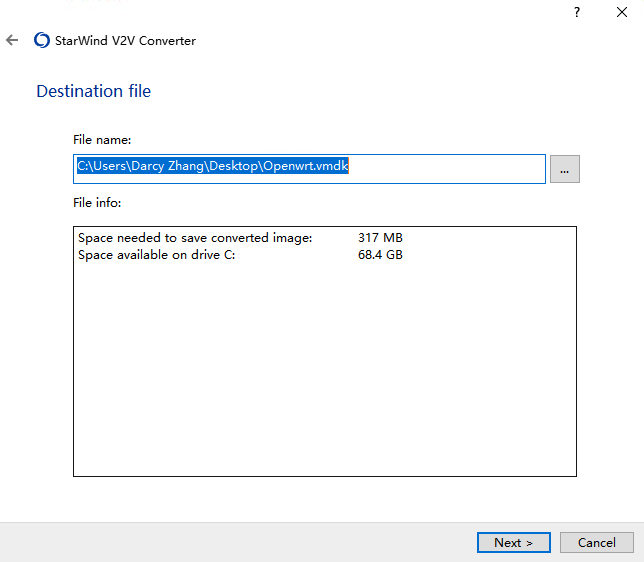Click the StarWind V2V Converter logo icon
The image size is (644, 562).
(x=42, y=40)
